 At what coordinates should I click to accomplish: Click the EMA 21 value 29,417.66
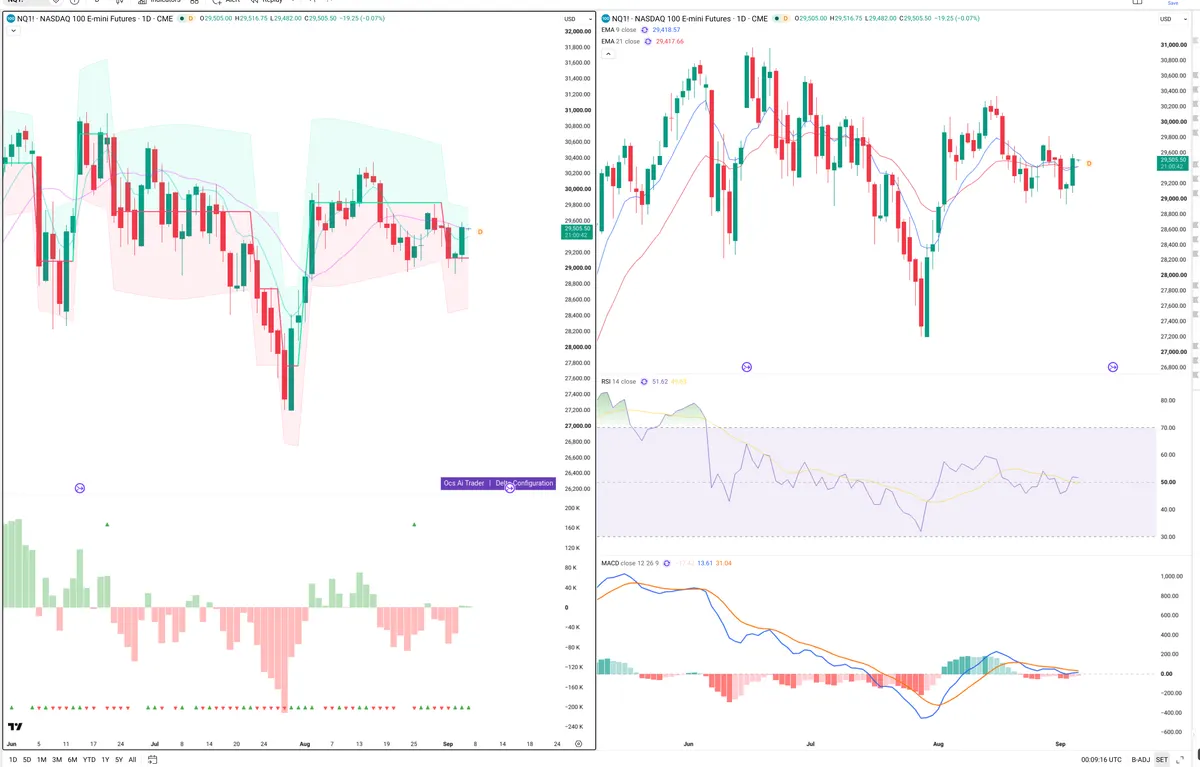[x=670, y=41]
